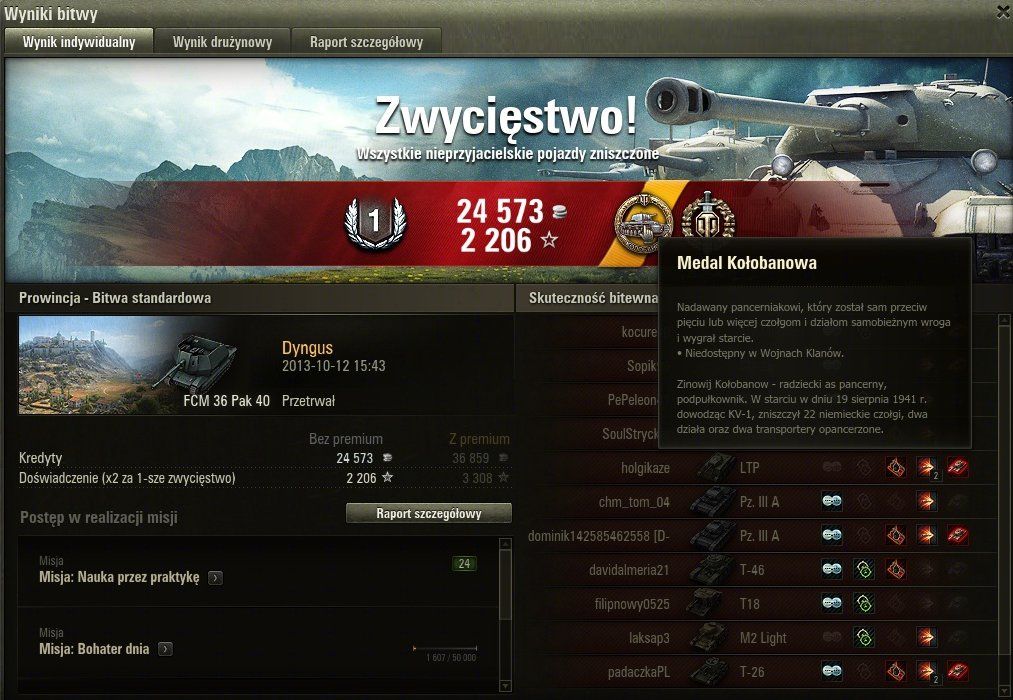Expand mission Bohater dnia arrow
Image resolution: width=1013 pixels, height=700 pixels.
pyautogui.click(x=166, y=649)
